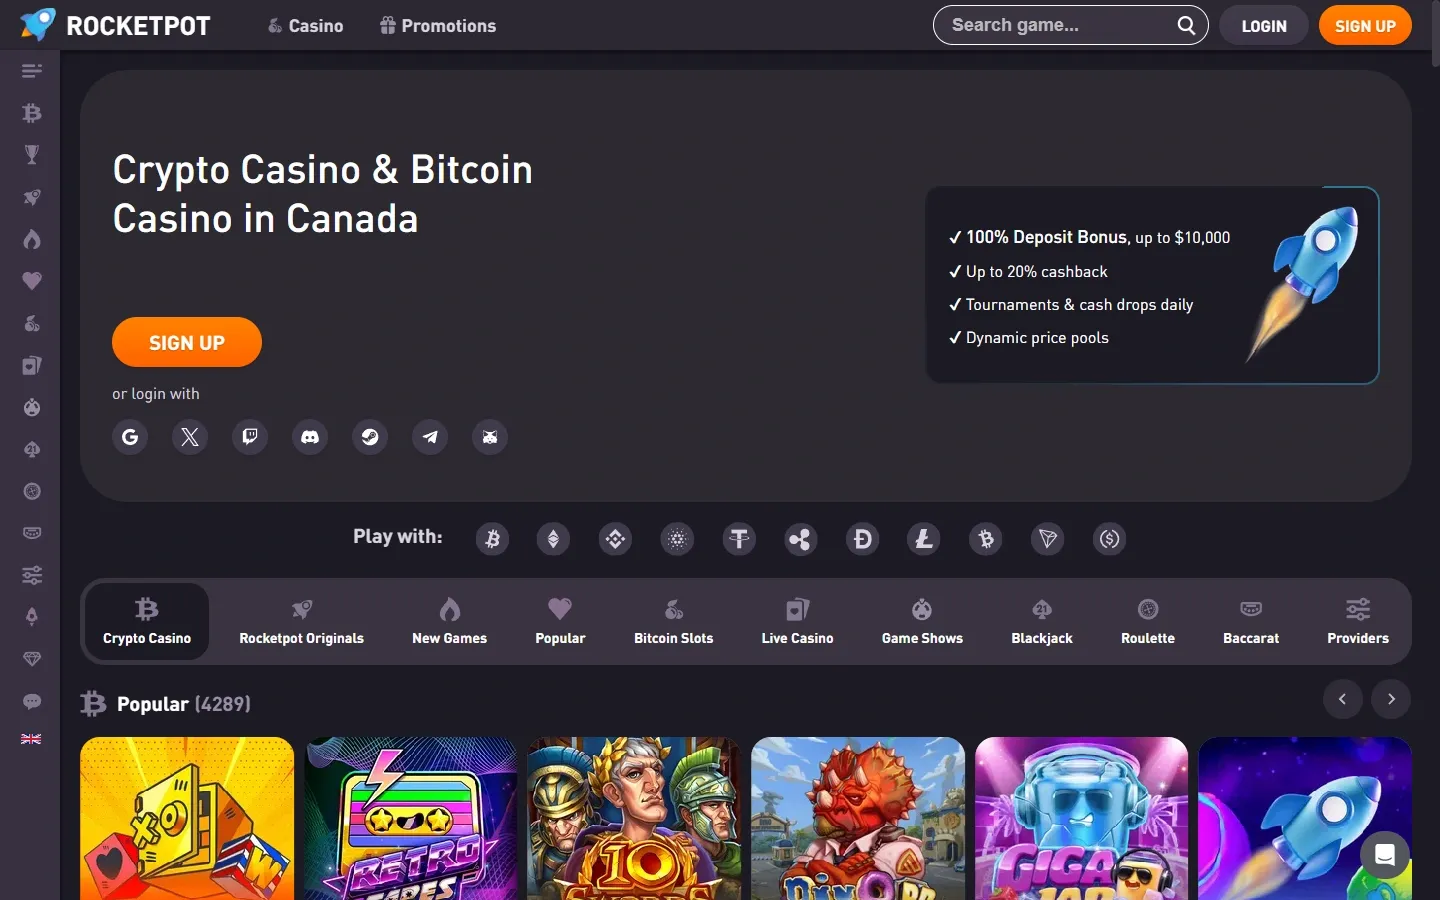1440x900 pixels.
Task: Switch to New Games category tab
Action: pos(450,621)
